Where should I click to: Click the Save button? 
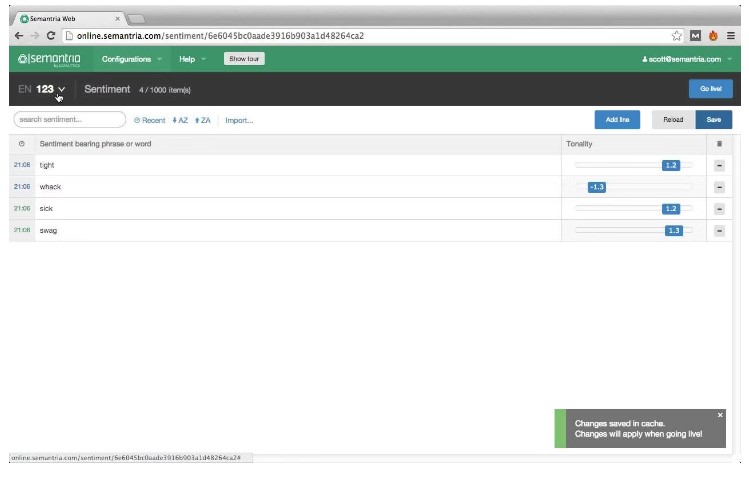[714, 119]
